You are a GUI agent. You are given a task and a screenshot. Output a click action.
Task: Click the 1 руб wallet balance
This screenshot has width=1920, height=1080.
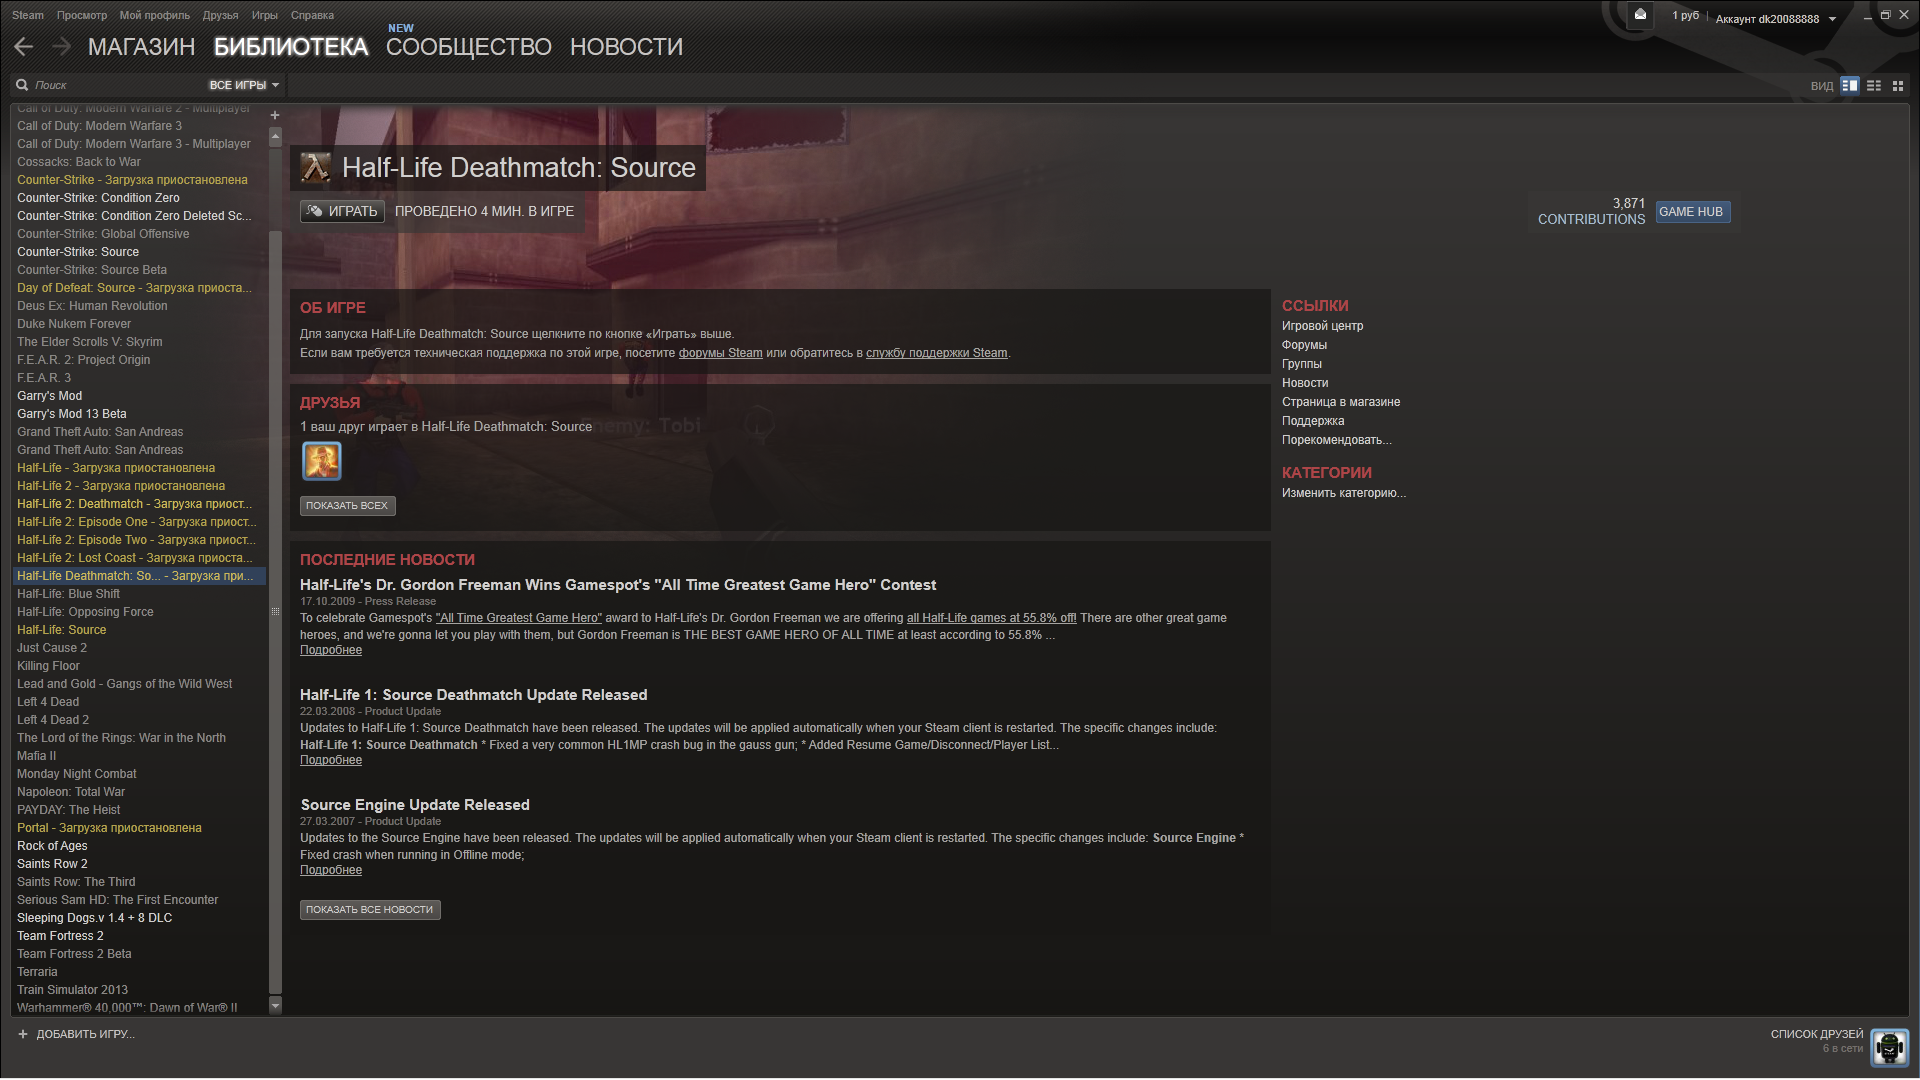[1685, 16]
